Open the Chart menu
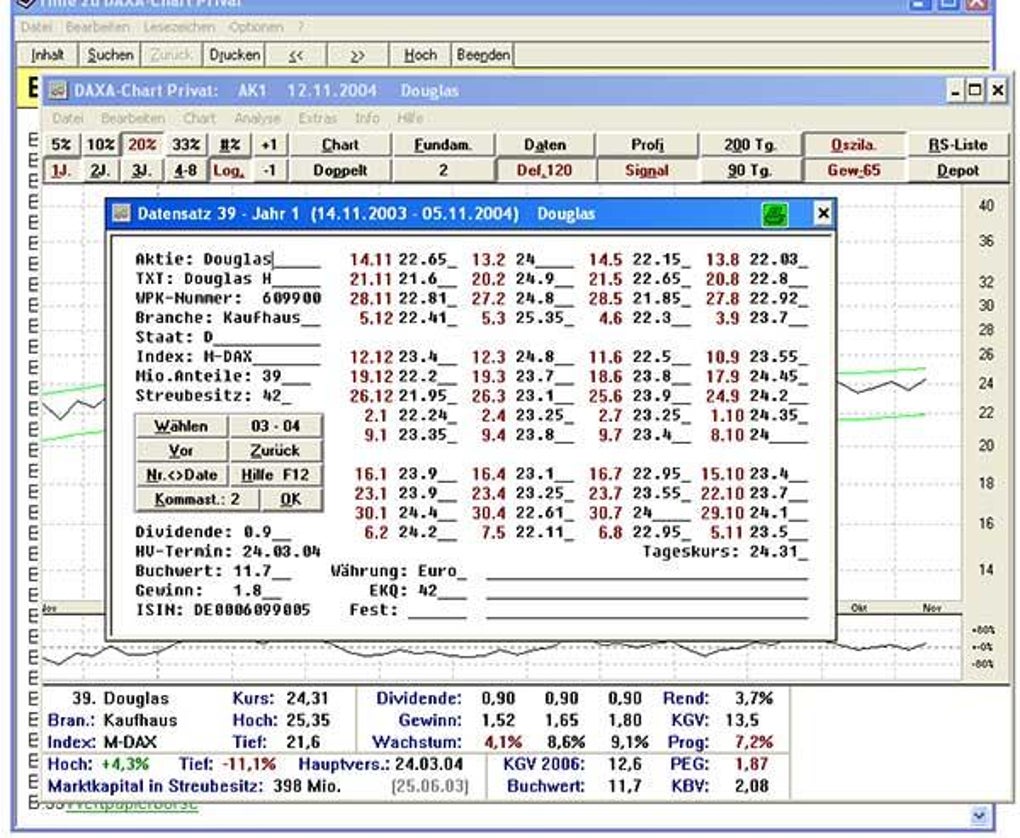 point(199,118)
